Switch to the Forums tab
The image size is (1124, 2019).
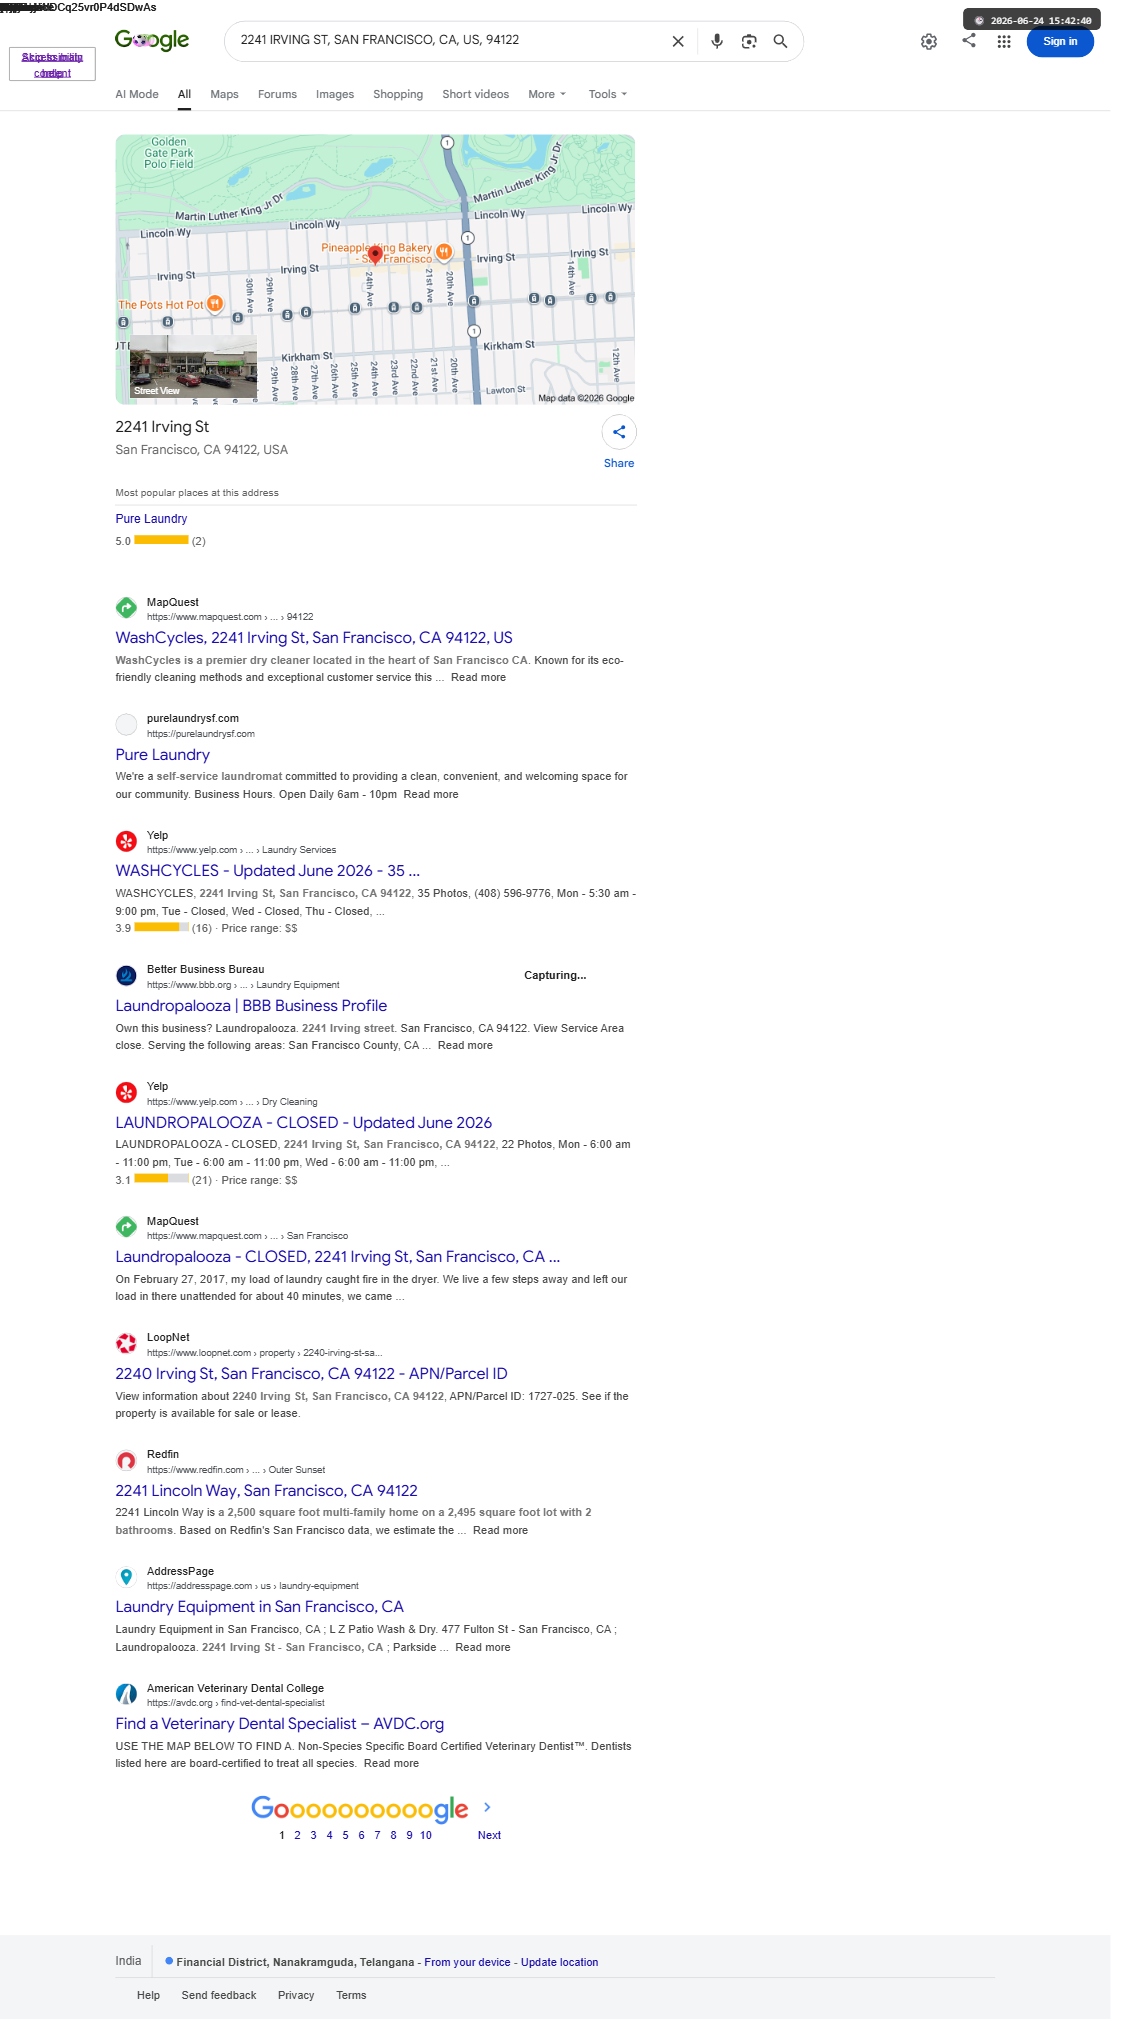pyautogui.click(x=277, y=94)
